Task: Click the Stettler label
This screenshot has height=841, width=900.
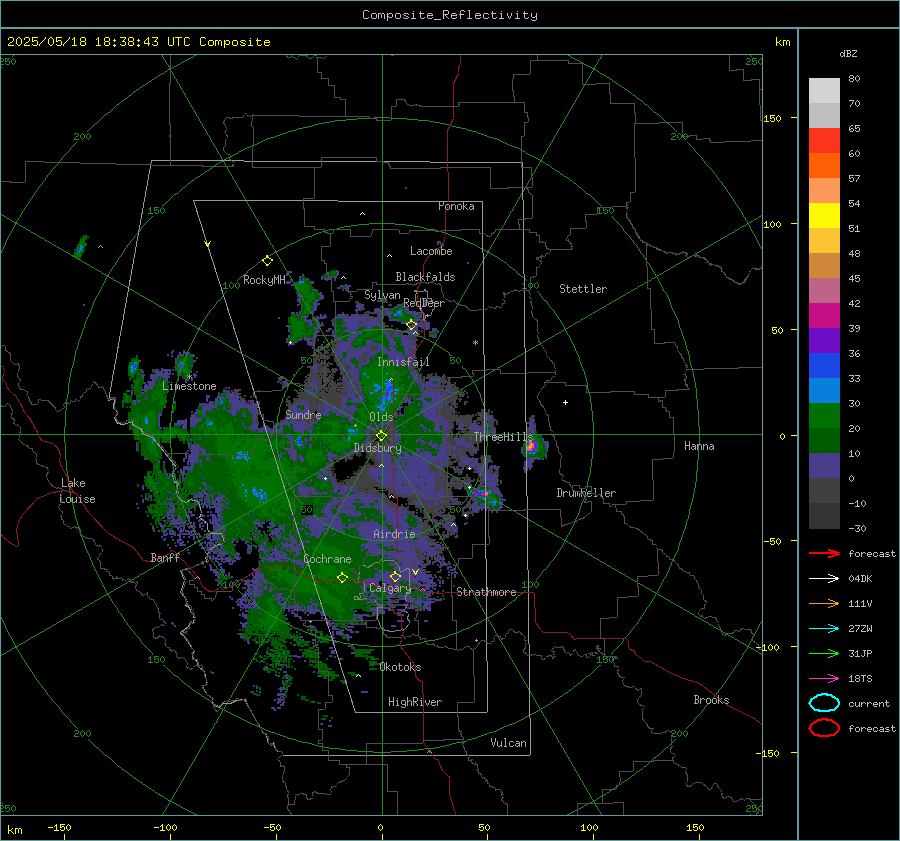Action: coord(583,289)
